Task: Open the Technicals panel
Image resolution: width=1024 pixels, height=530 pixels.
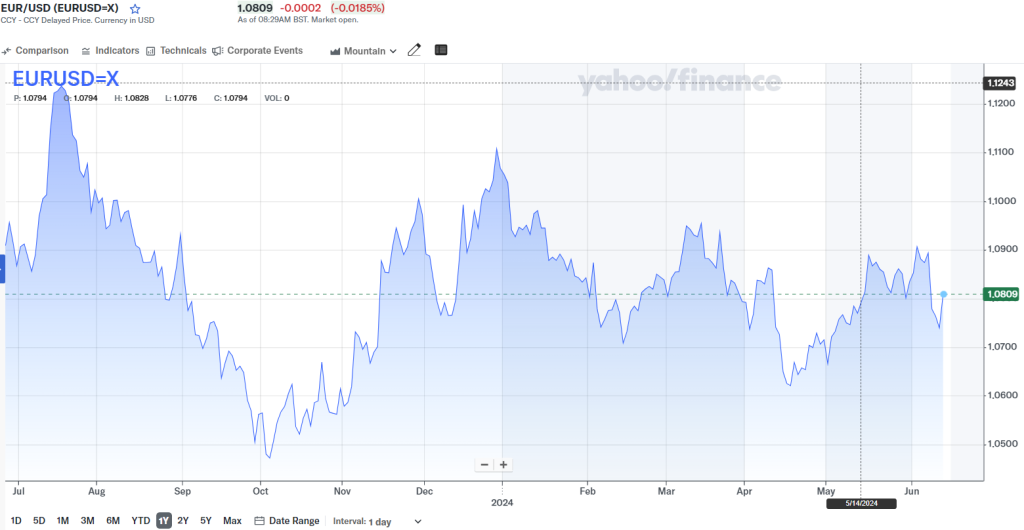Action: click(176, 51)
